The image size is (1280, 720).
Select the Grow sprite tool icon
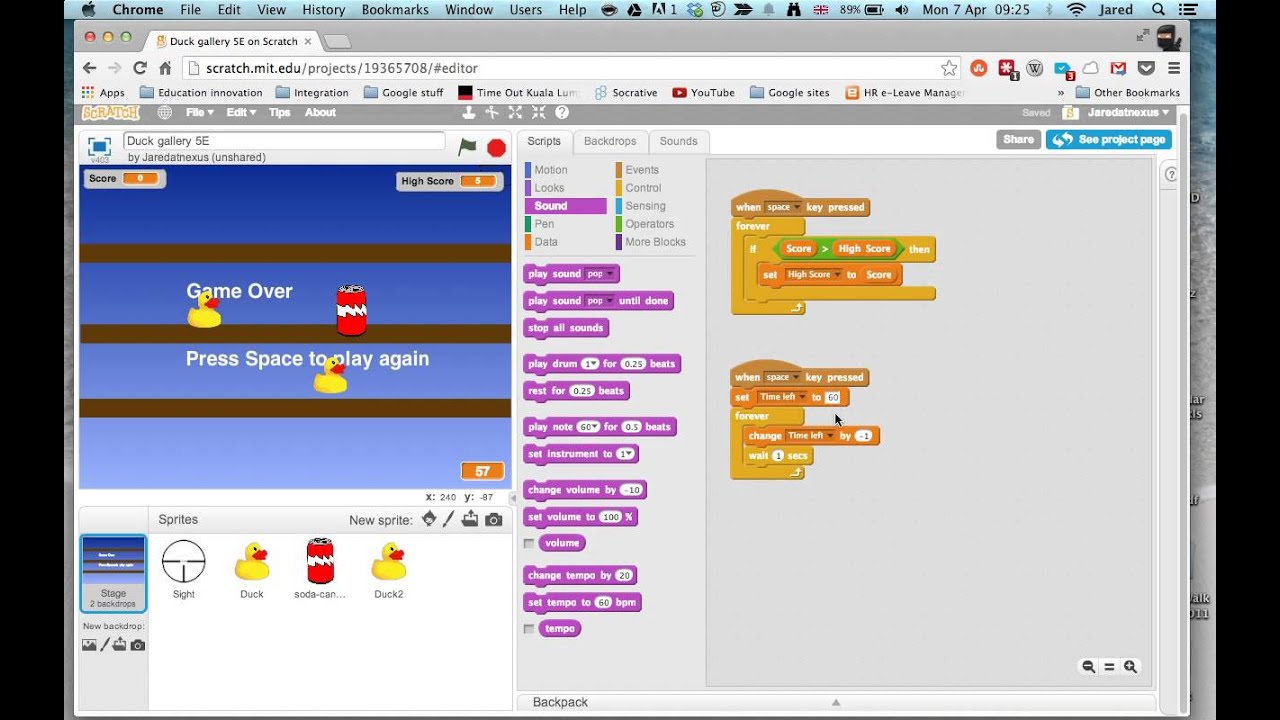(515, 113)
